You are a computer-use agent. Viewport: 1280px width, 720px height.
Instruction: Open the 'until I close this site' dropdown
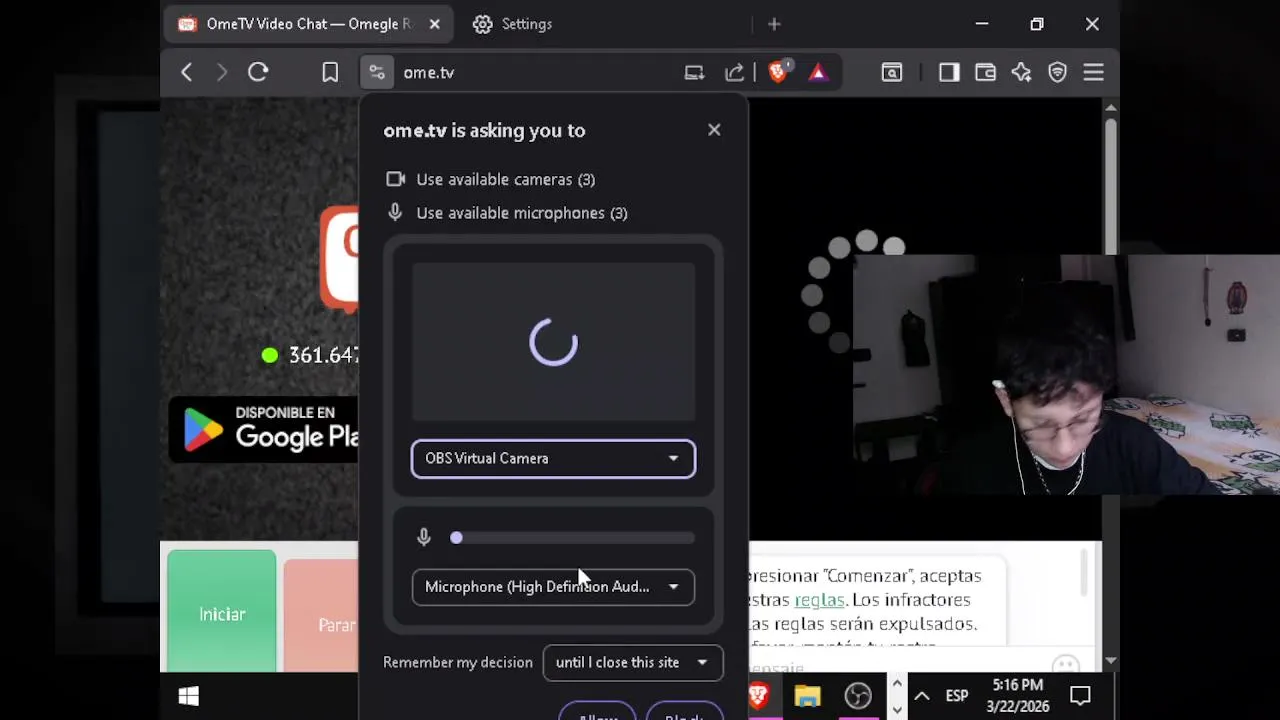pyautogui.click(x=632, y=662)
